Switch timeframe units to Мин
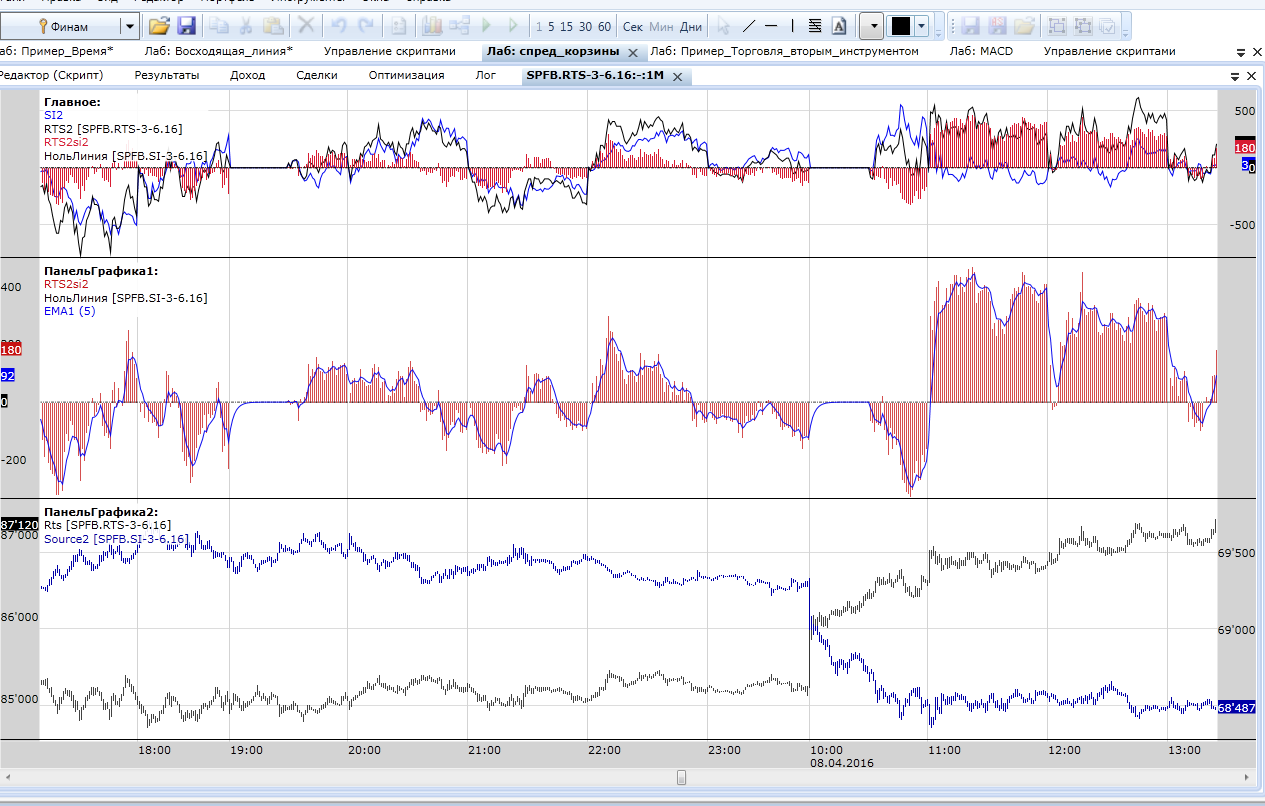Image resolution: width=1265 pixels, height=806 pixels. (661, 27)
